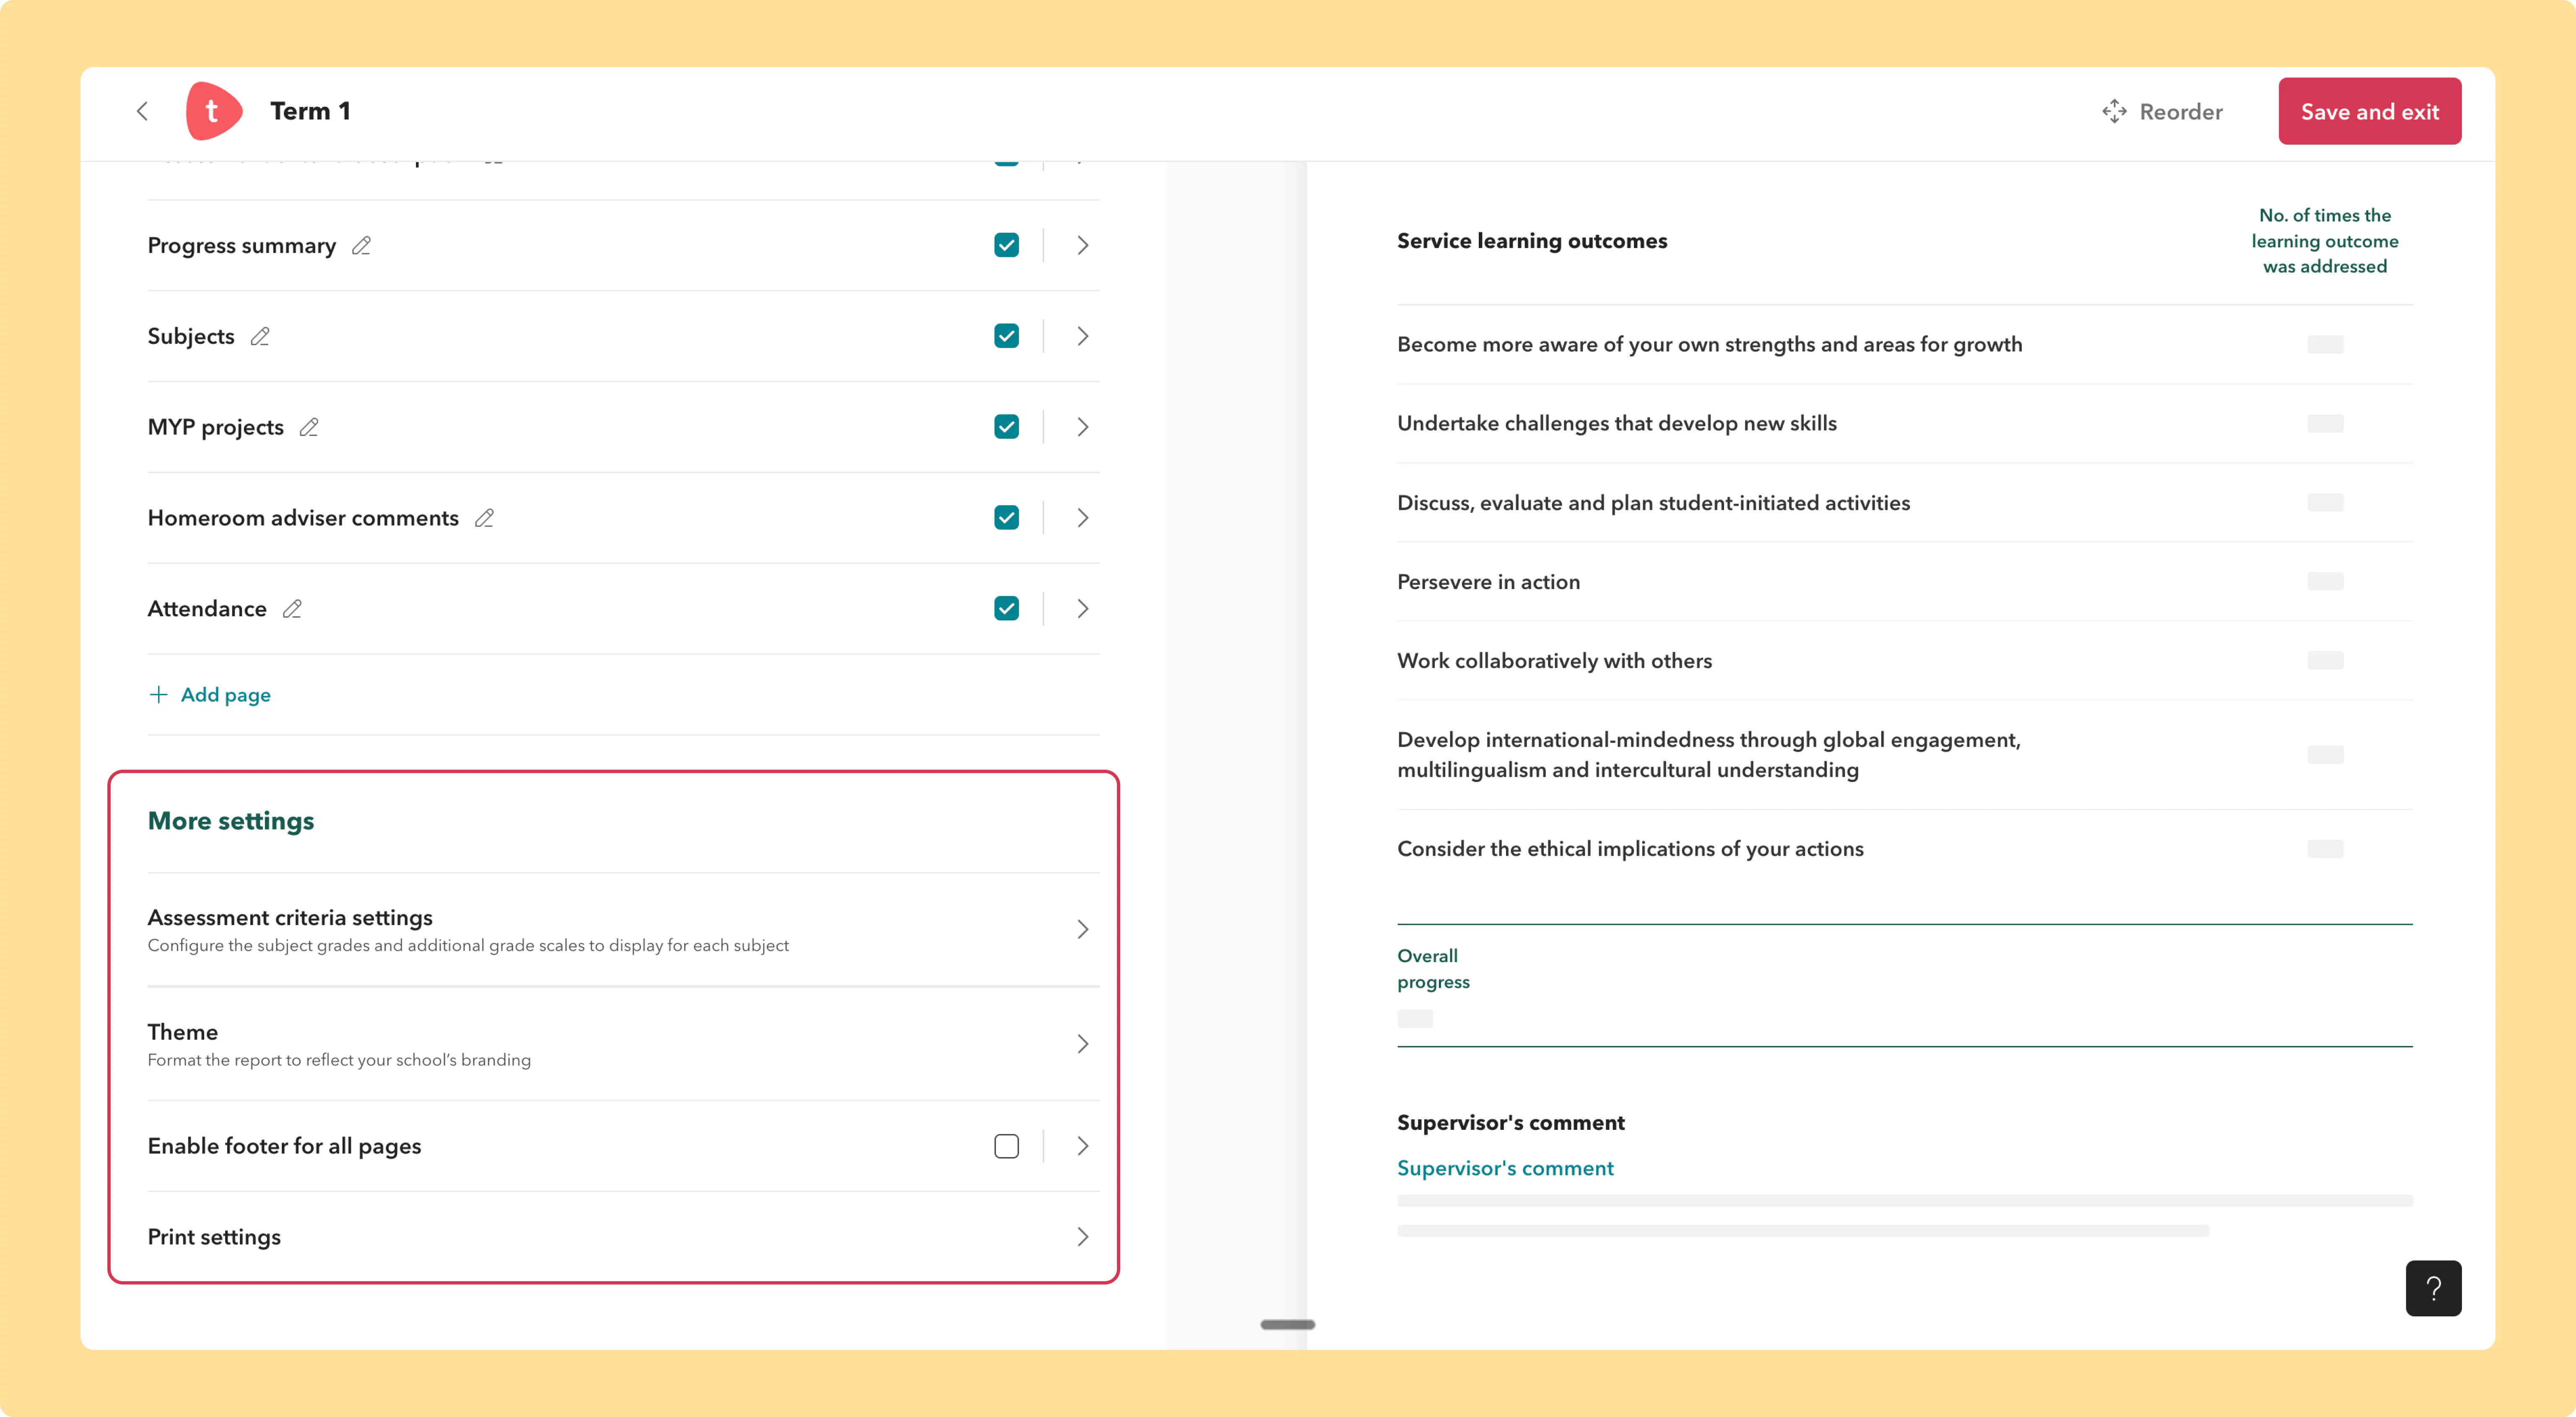Open the Theme settings chevron
This screenshot has height=1417, width=2576.
1083,1044
